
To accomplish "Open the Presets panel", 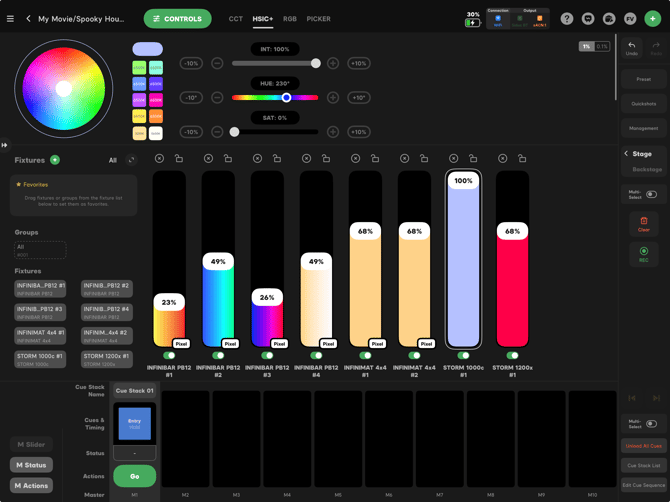I will [x=644, y=79].
